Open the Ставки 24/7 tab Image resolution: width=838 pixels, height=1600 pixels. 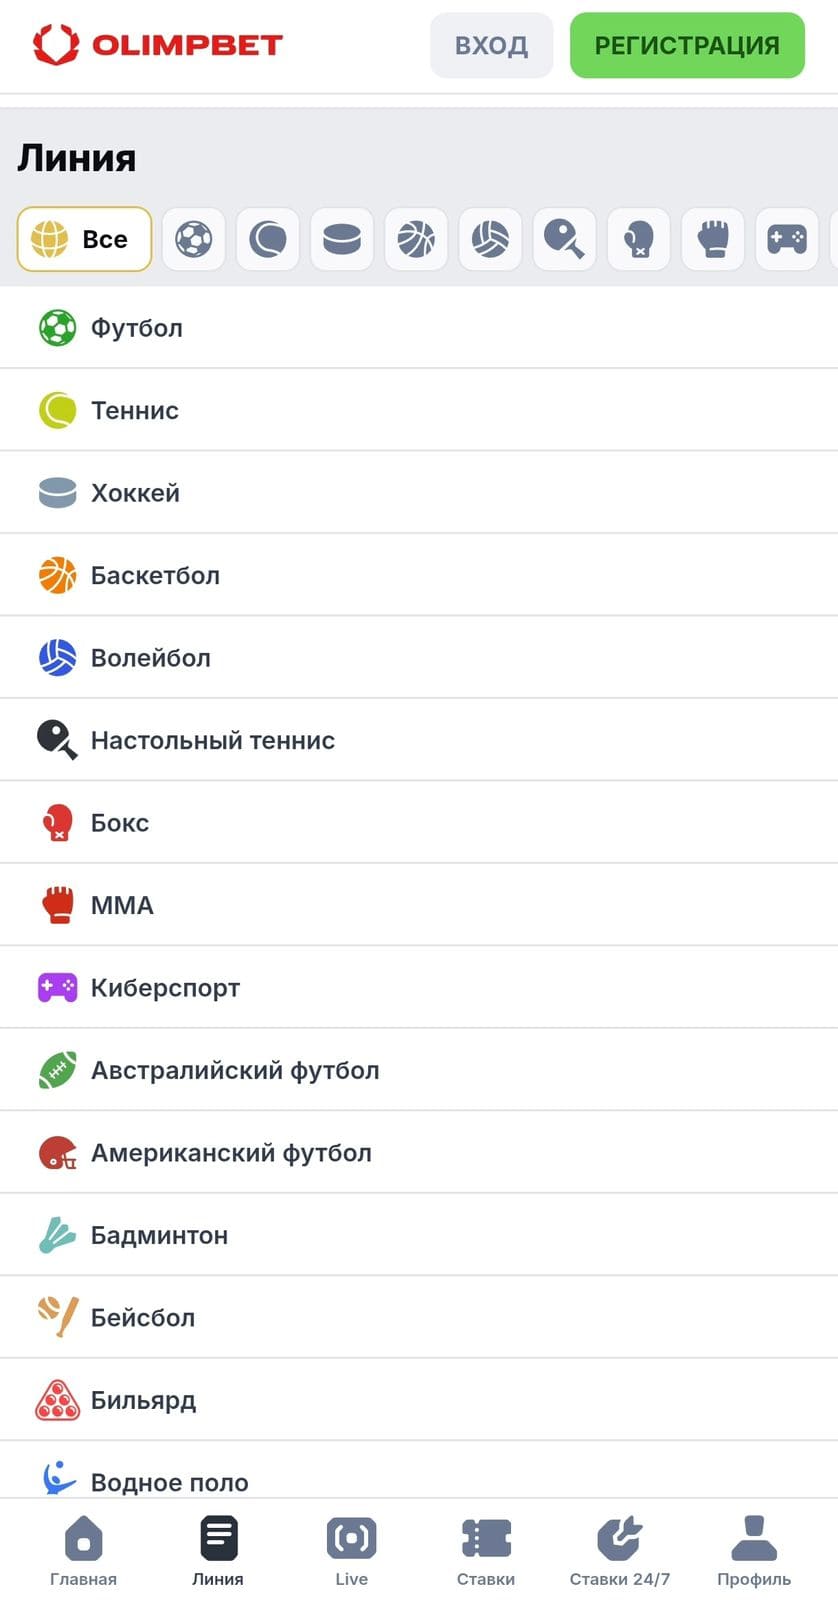click(x=620, y=1551)
